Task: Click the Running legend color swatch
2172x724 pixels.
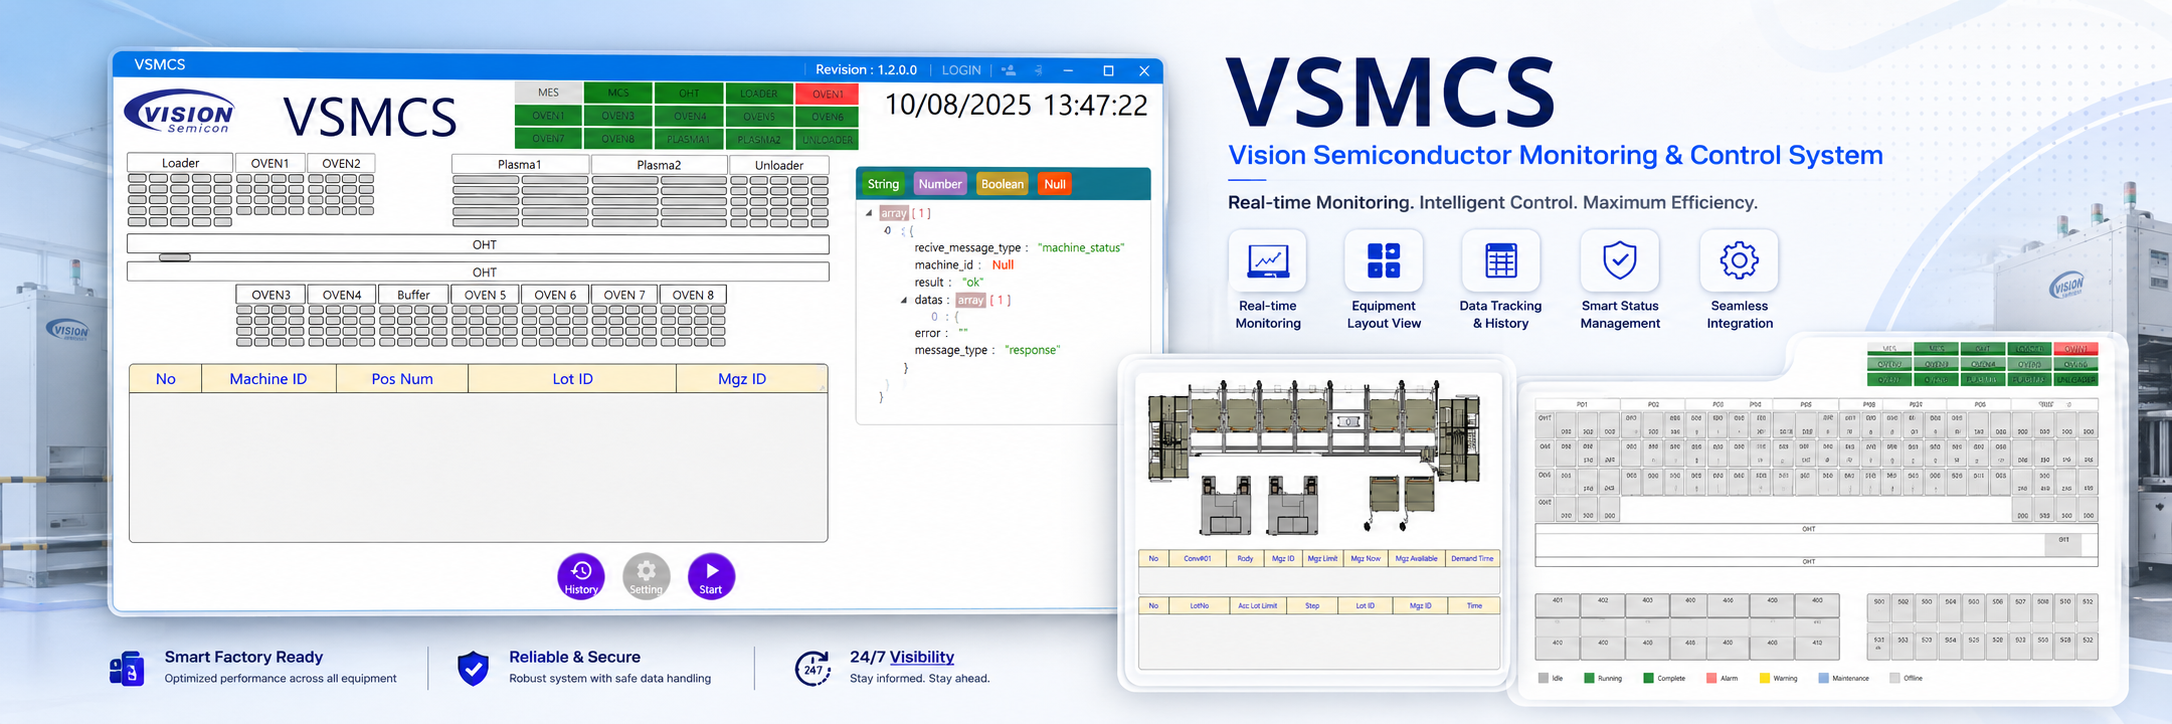Action: click(1589, 678)
